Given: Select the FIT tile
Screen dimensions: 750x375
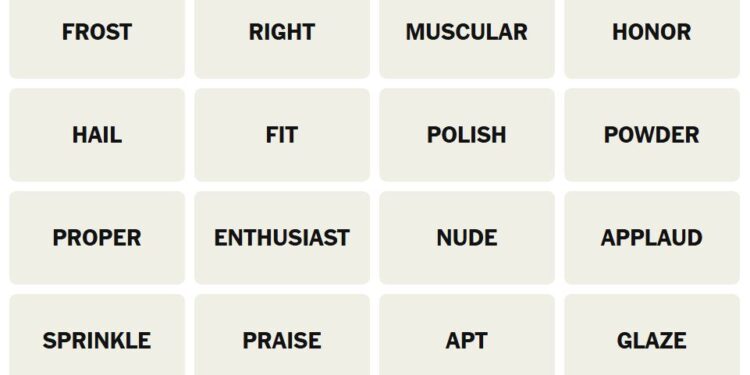Looking at the screenshot, I should 282,135.
